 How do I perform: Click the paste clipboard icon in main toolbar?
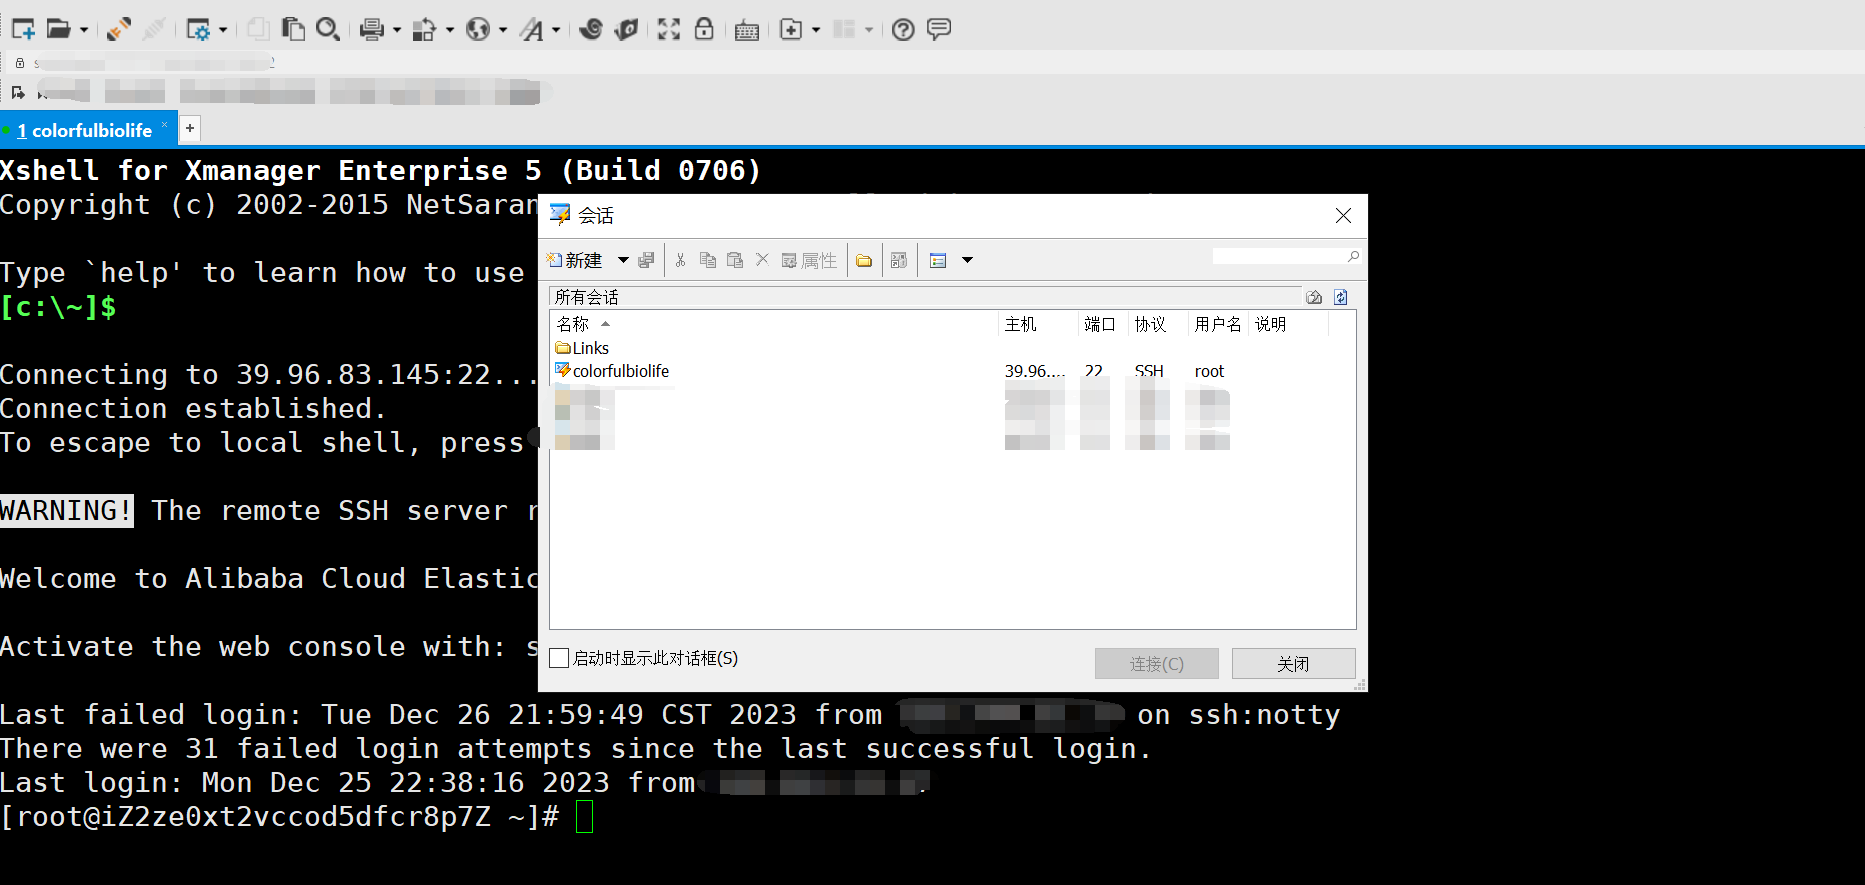tap(293, 29)
